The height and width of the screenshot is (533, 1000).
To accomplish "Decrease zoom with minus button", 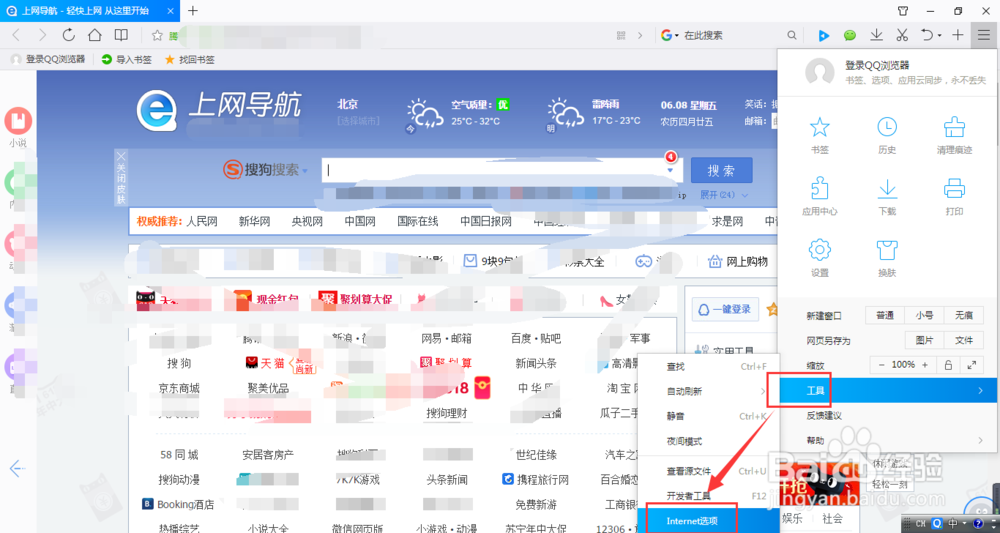I will [881, 365].
